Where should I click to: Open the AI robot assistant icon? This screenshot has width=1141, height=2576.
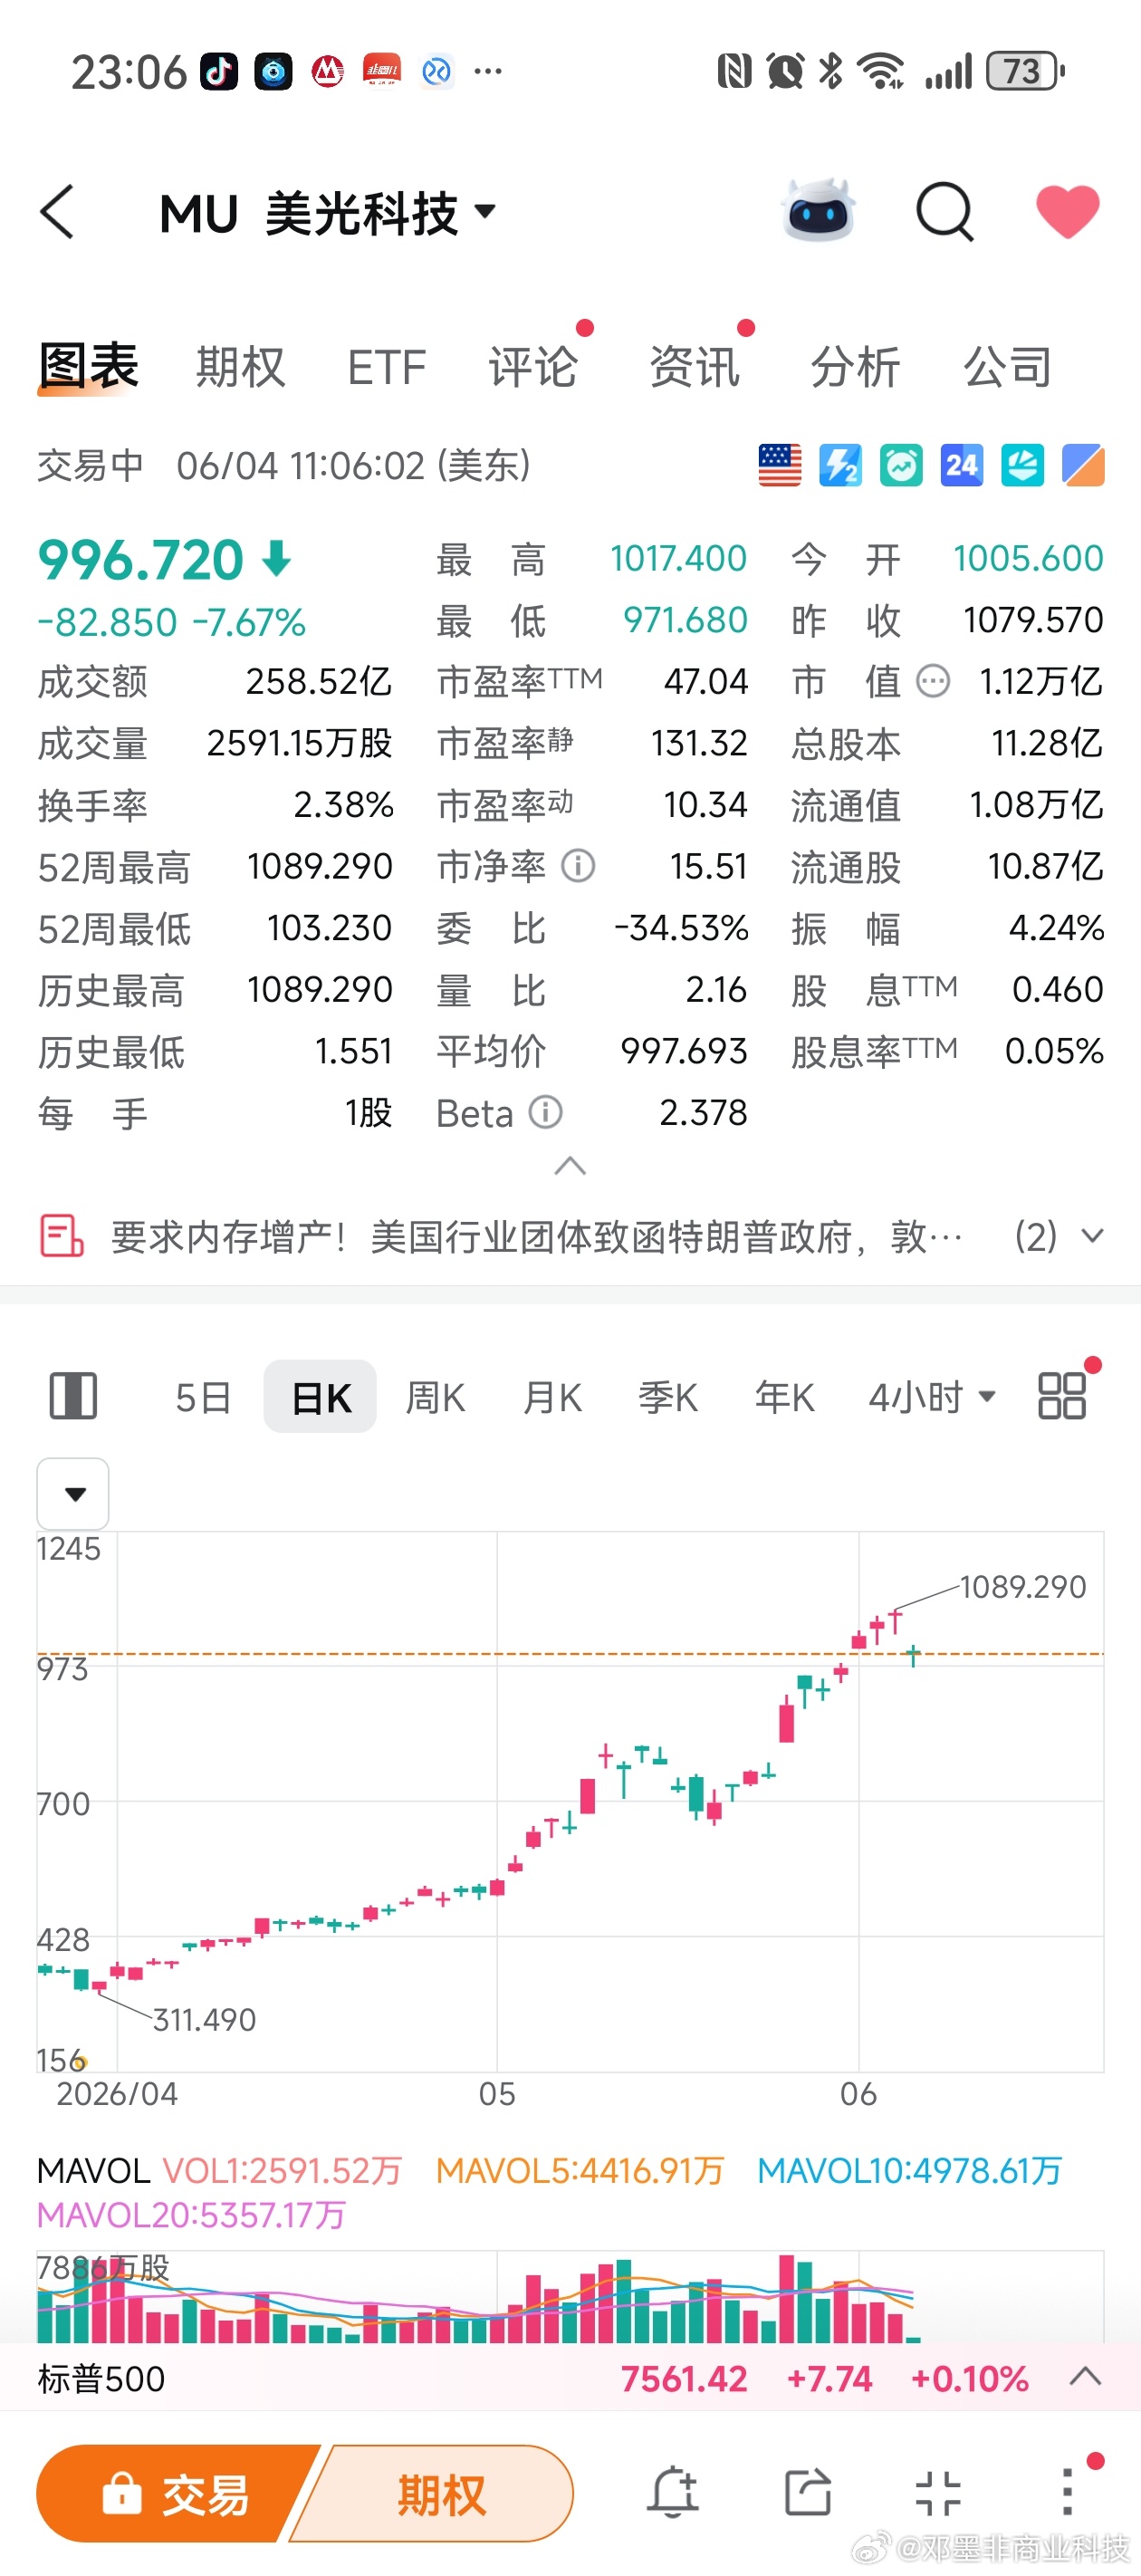point(818,211)
